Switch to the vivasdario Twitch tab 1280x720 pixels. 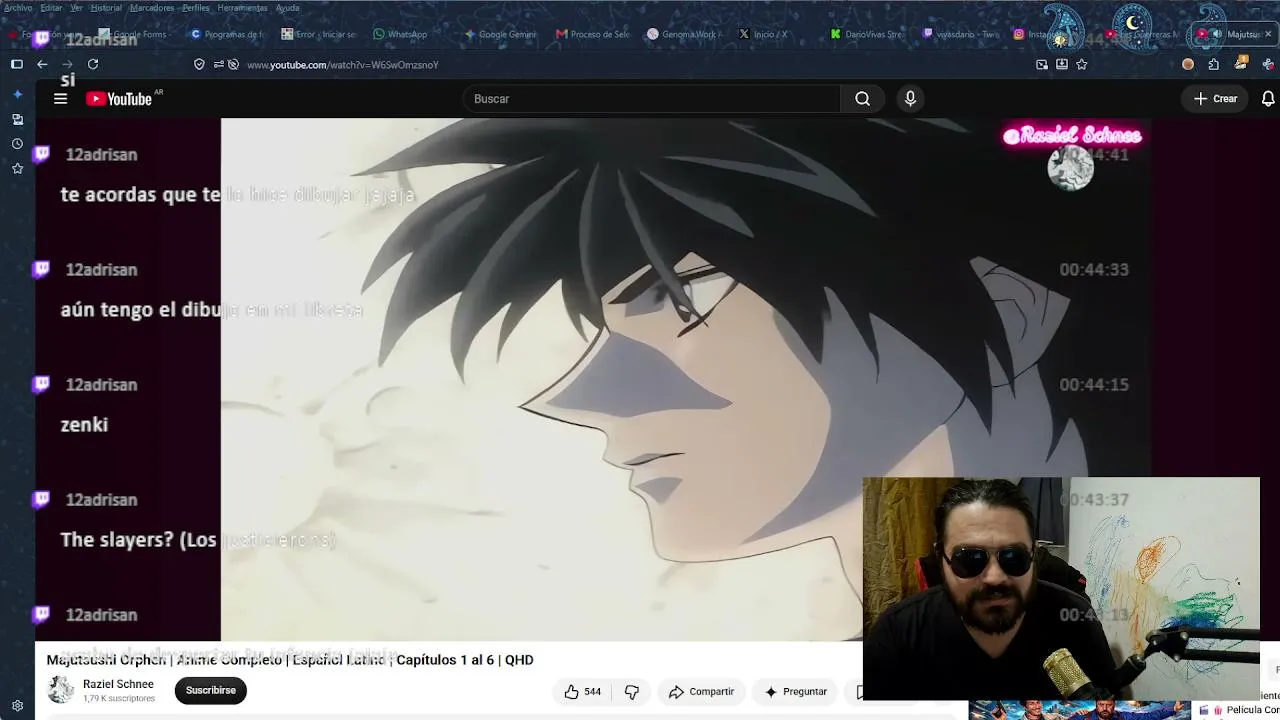coord(960,34)
